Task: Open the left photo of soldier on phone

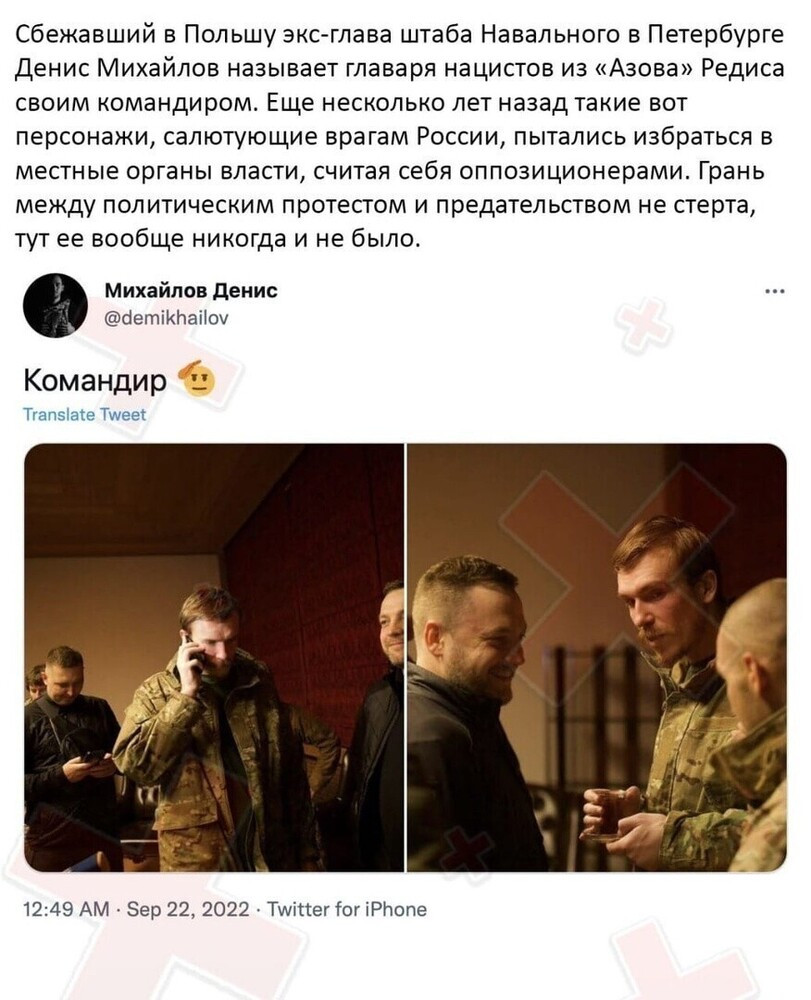Action: point(214,658)
